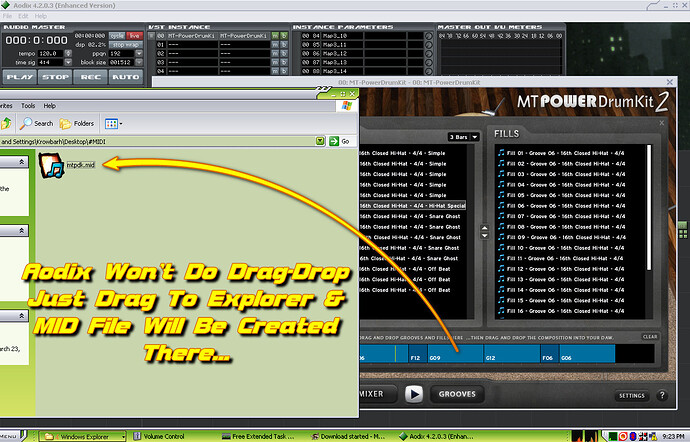Open the mtpdk.mid file icon
This screenshot has width=690, height=442.
(50, 165)
